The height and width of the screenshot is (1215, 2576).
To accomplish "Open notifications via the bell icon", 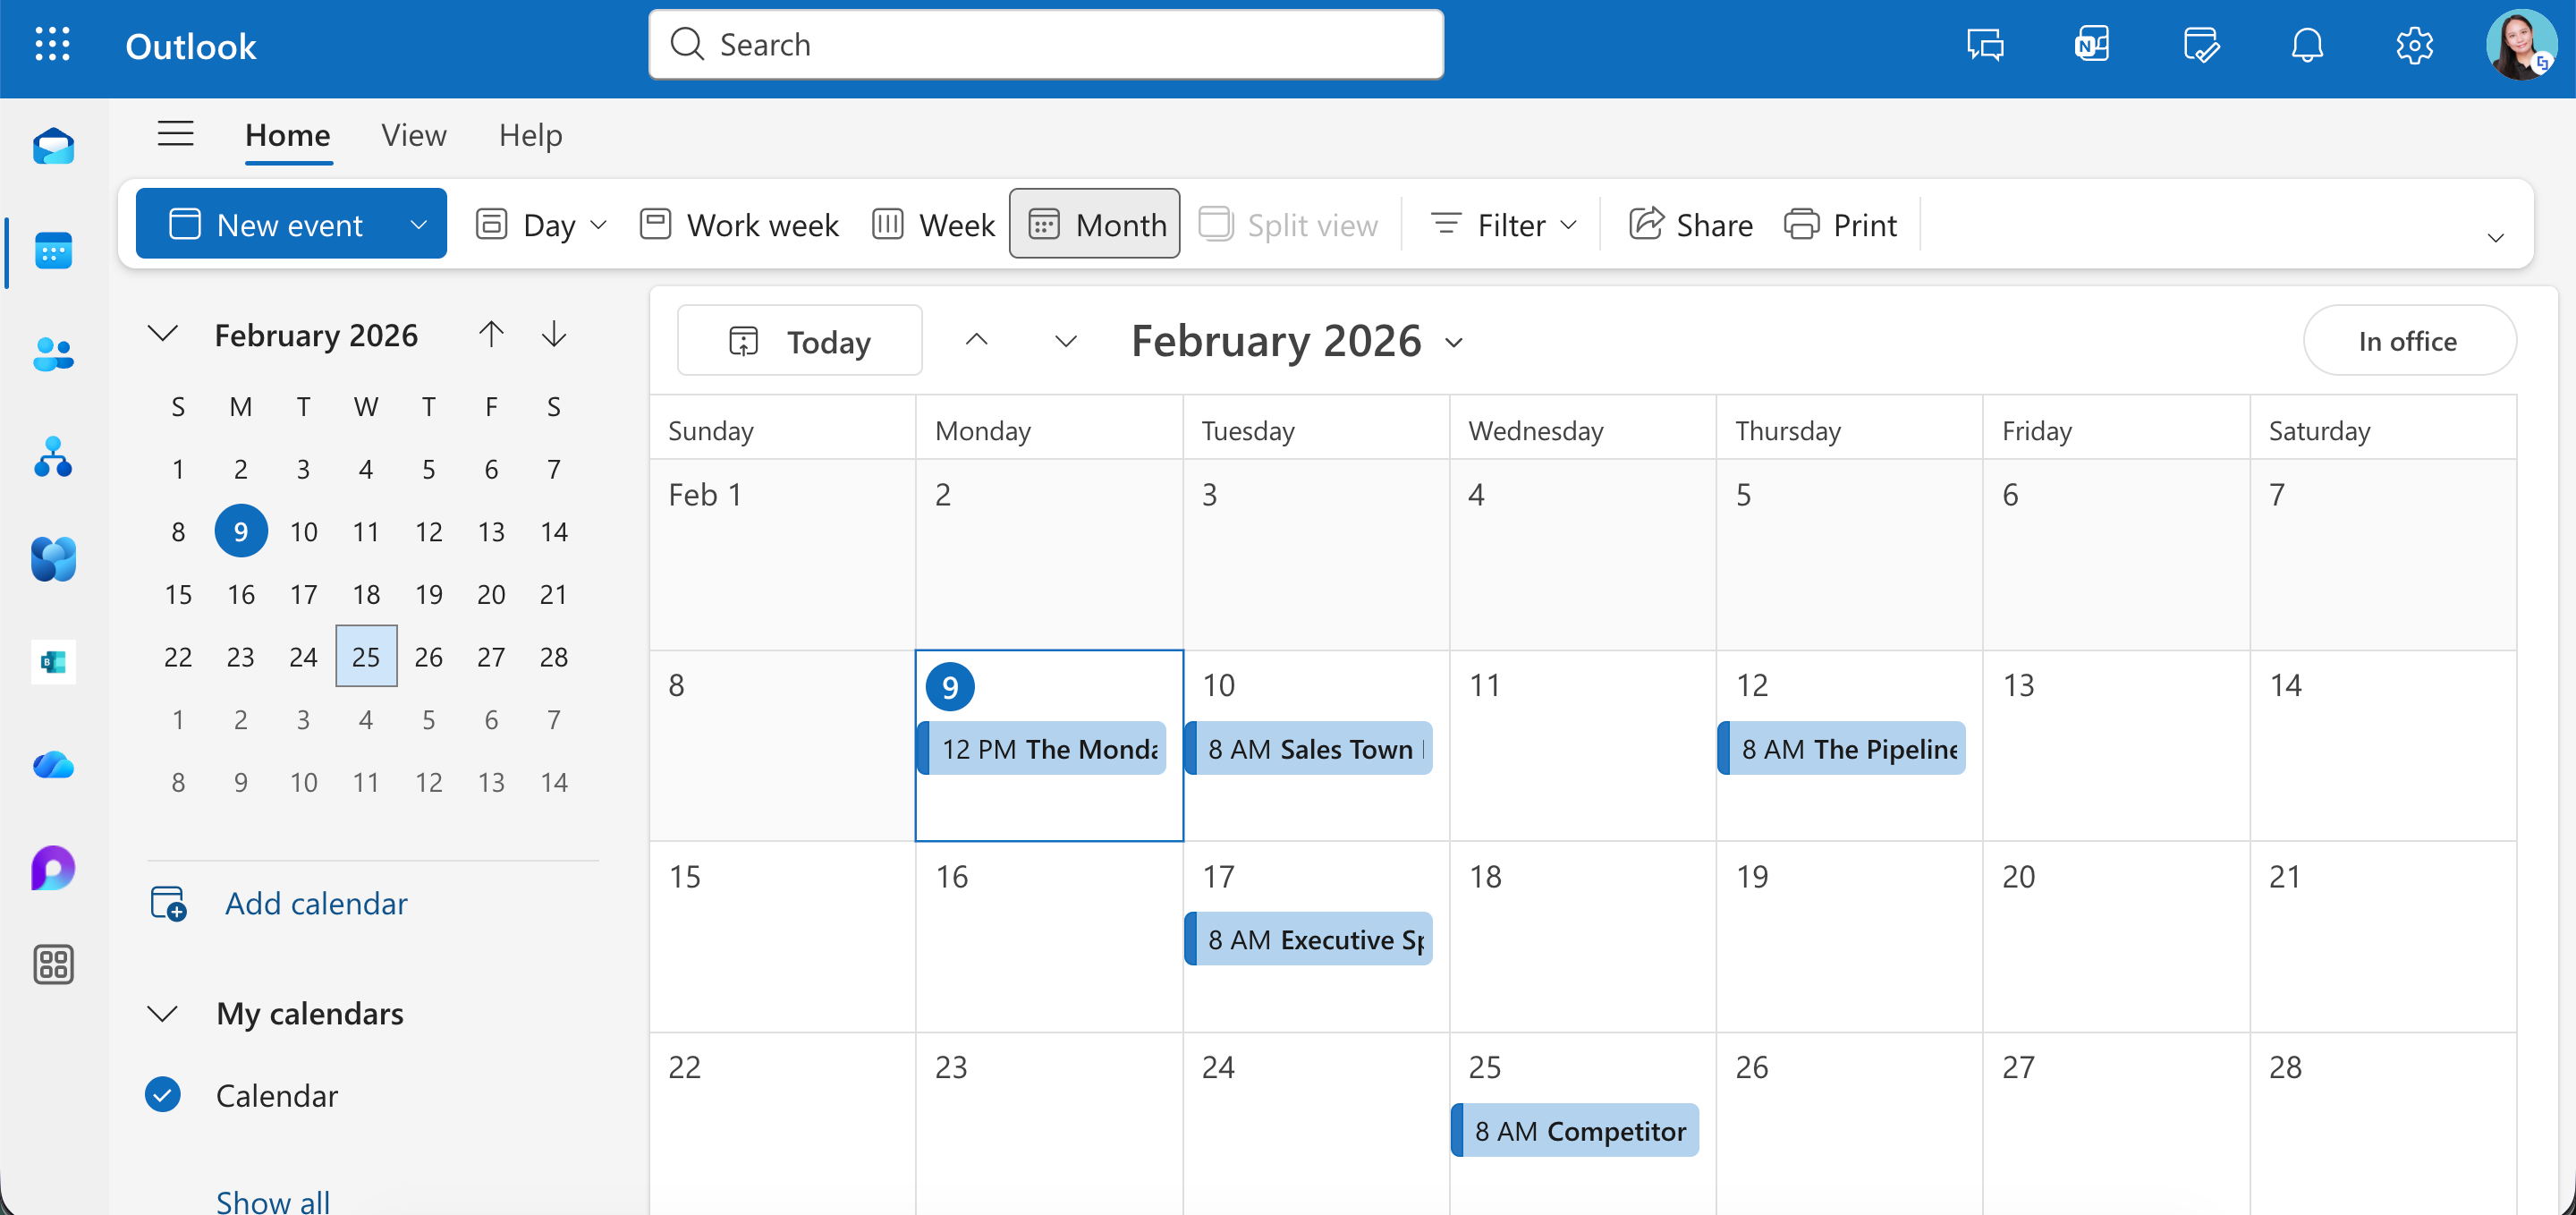I will point(2307,44).
